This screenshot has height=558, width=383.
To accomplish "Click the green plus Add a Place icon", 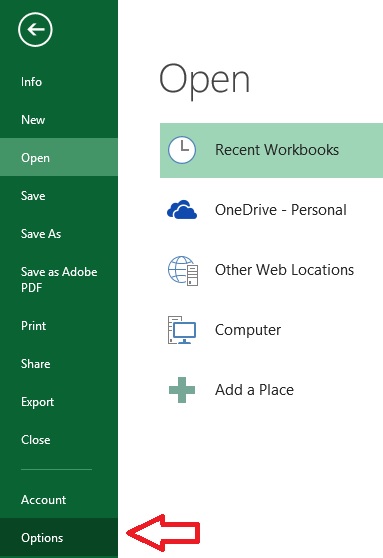I will point(182,390).
